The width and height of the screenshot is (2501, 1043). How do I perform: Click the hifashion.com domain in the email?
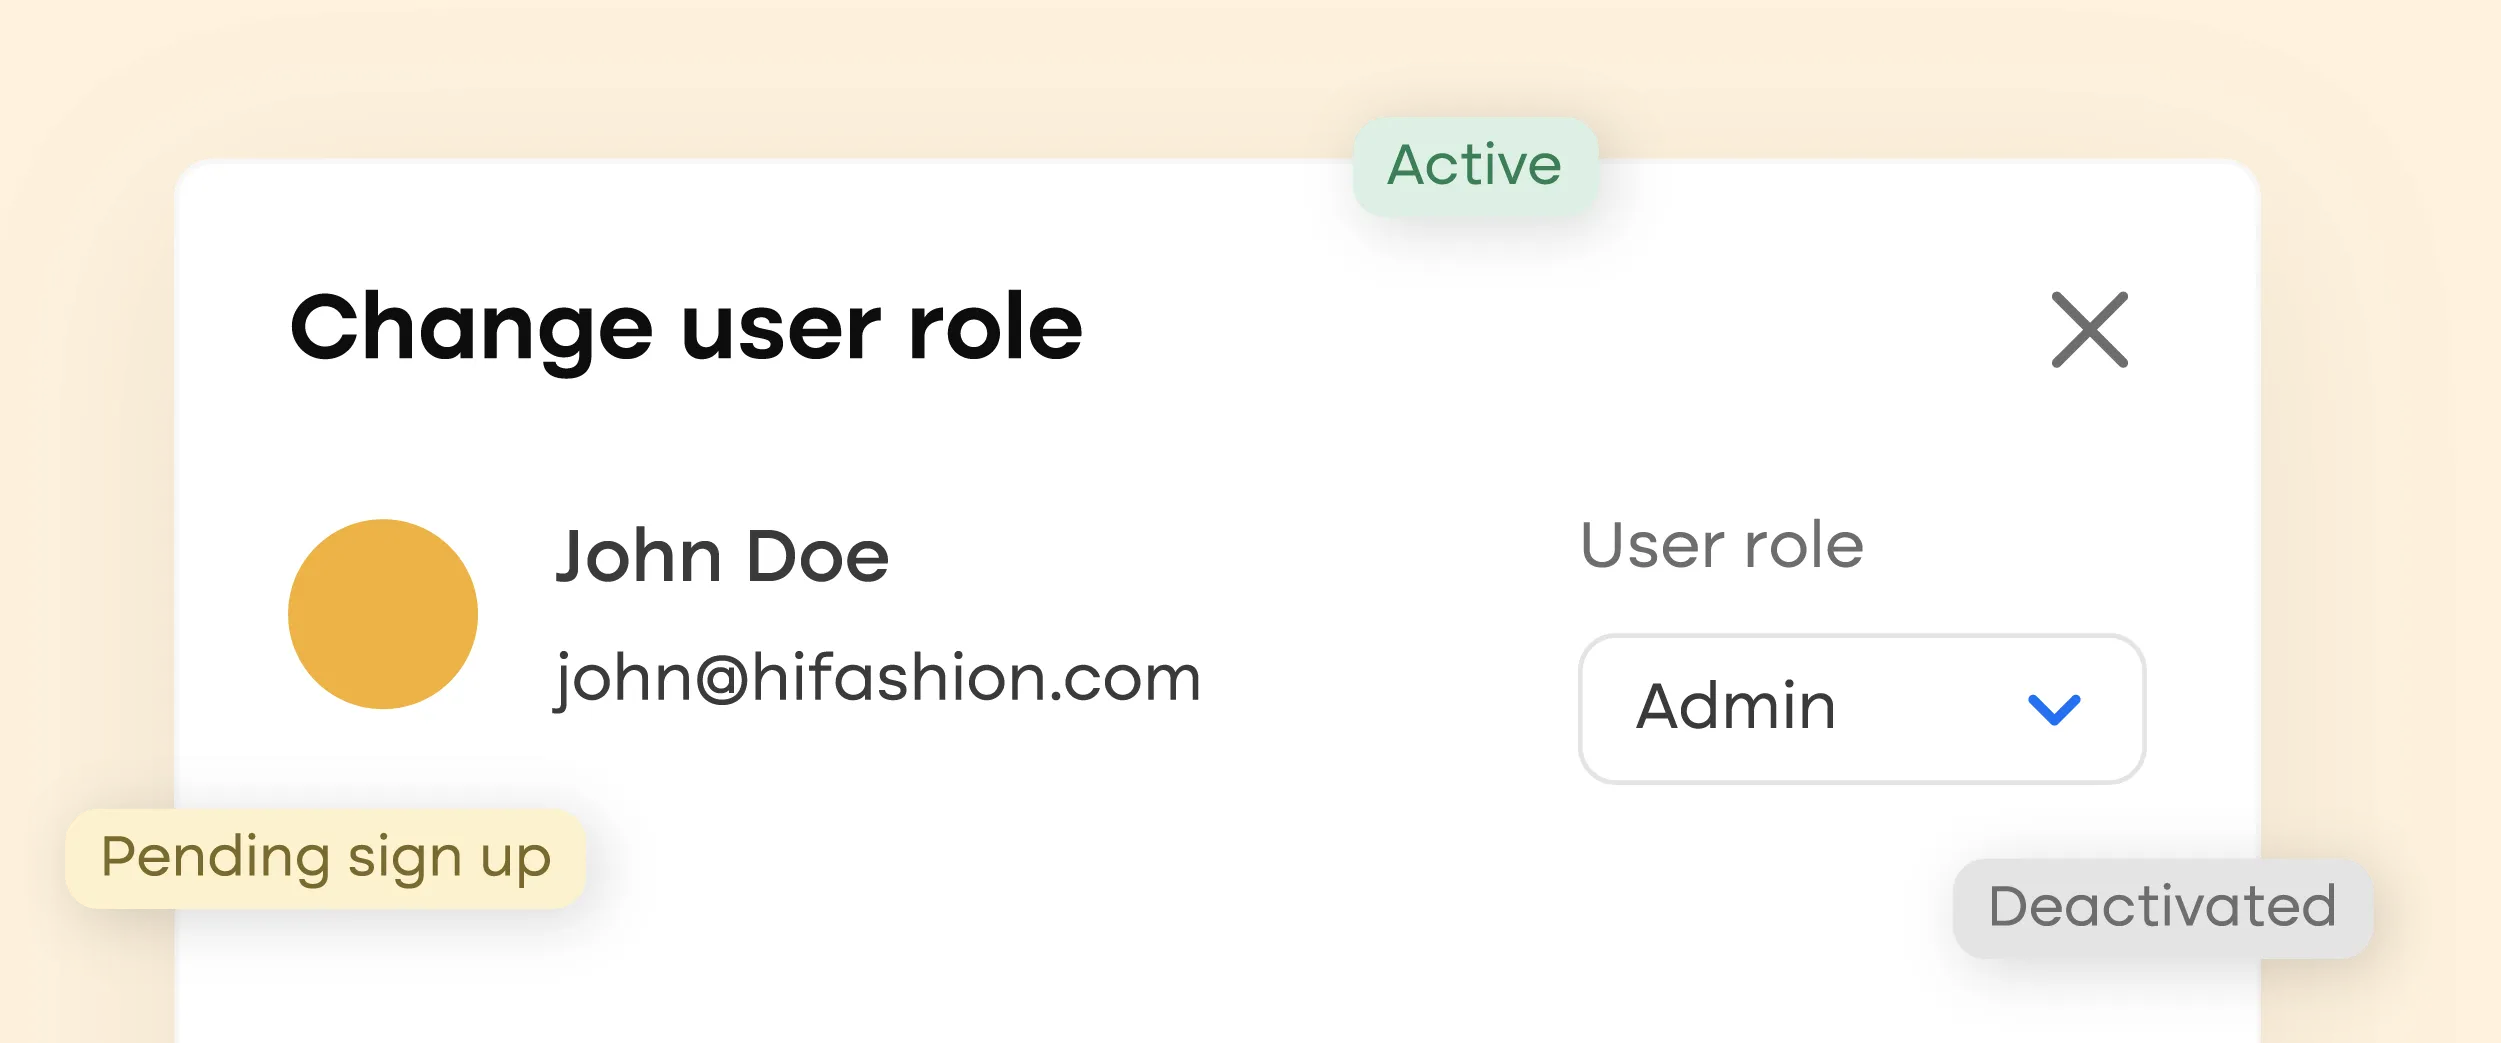click(x=976, y=677)
